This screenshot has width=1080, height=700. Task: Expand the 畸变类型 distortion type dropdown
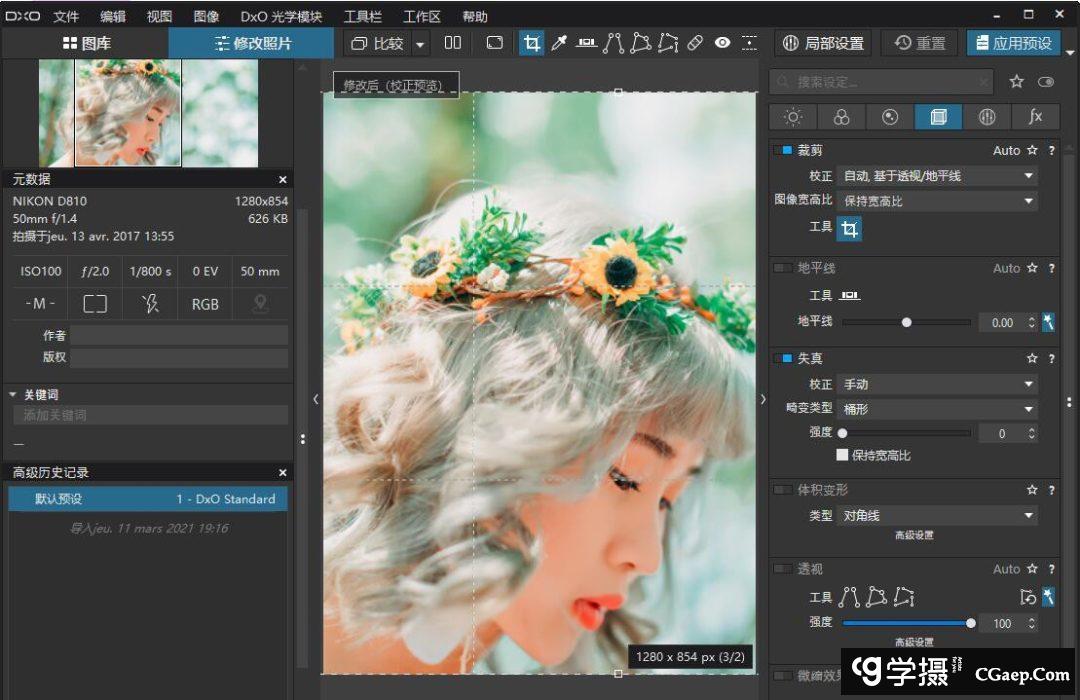point(936,409)
